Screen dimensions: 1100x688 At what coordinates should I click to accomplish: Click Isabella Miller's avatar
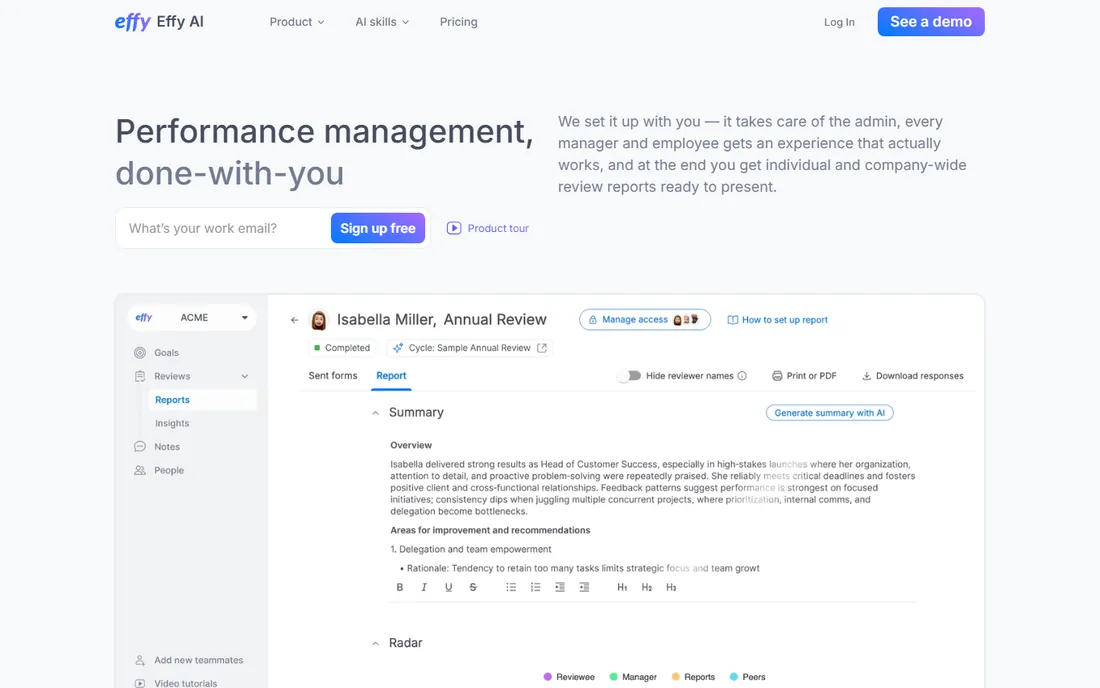point(318,320)
